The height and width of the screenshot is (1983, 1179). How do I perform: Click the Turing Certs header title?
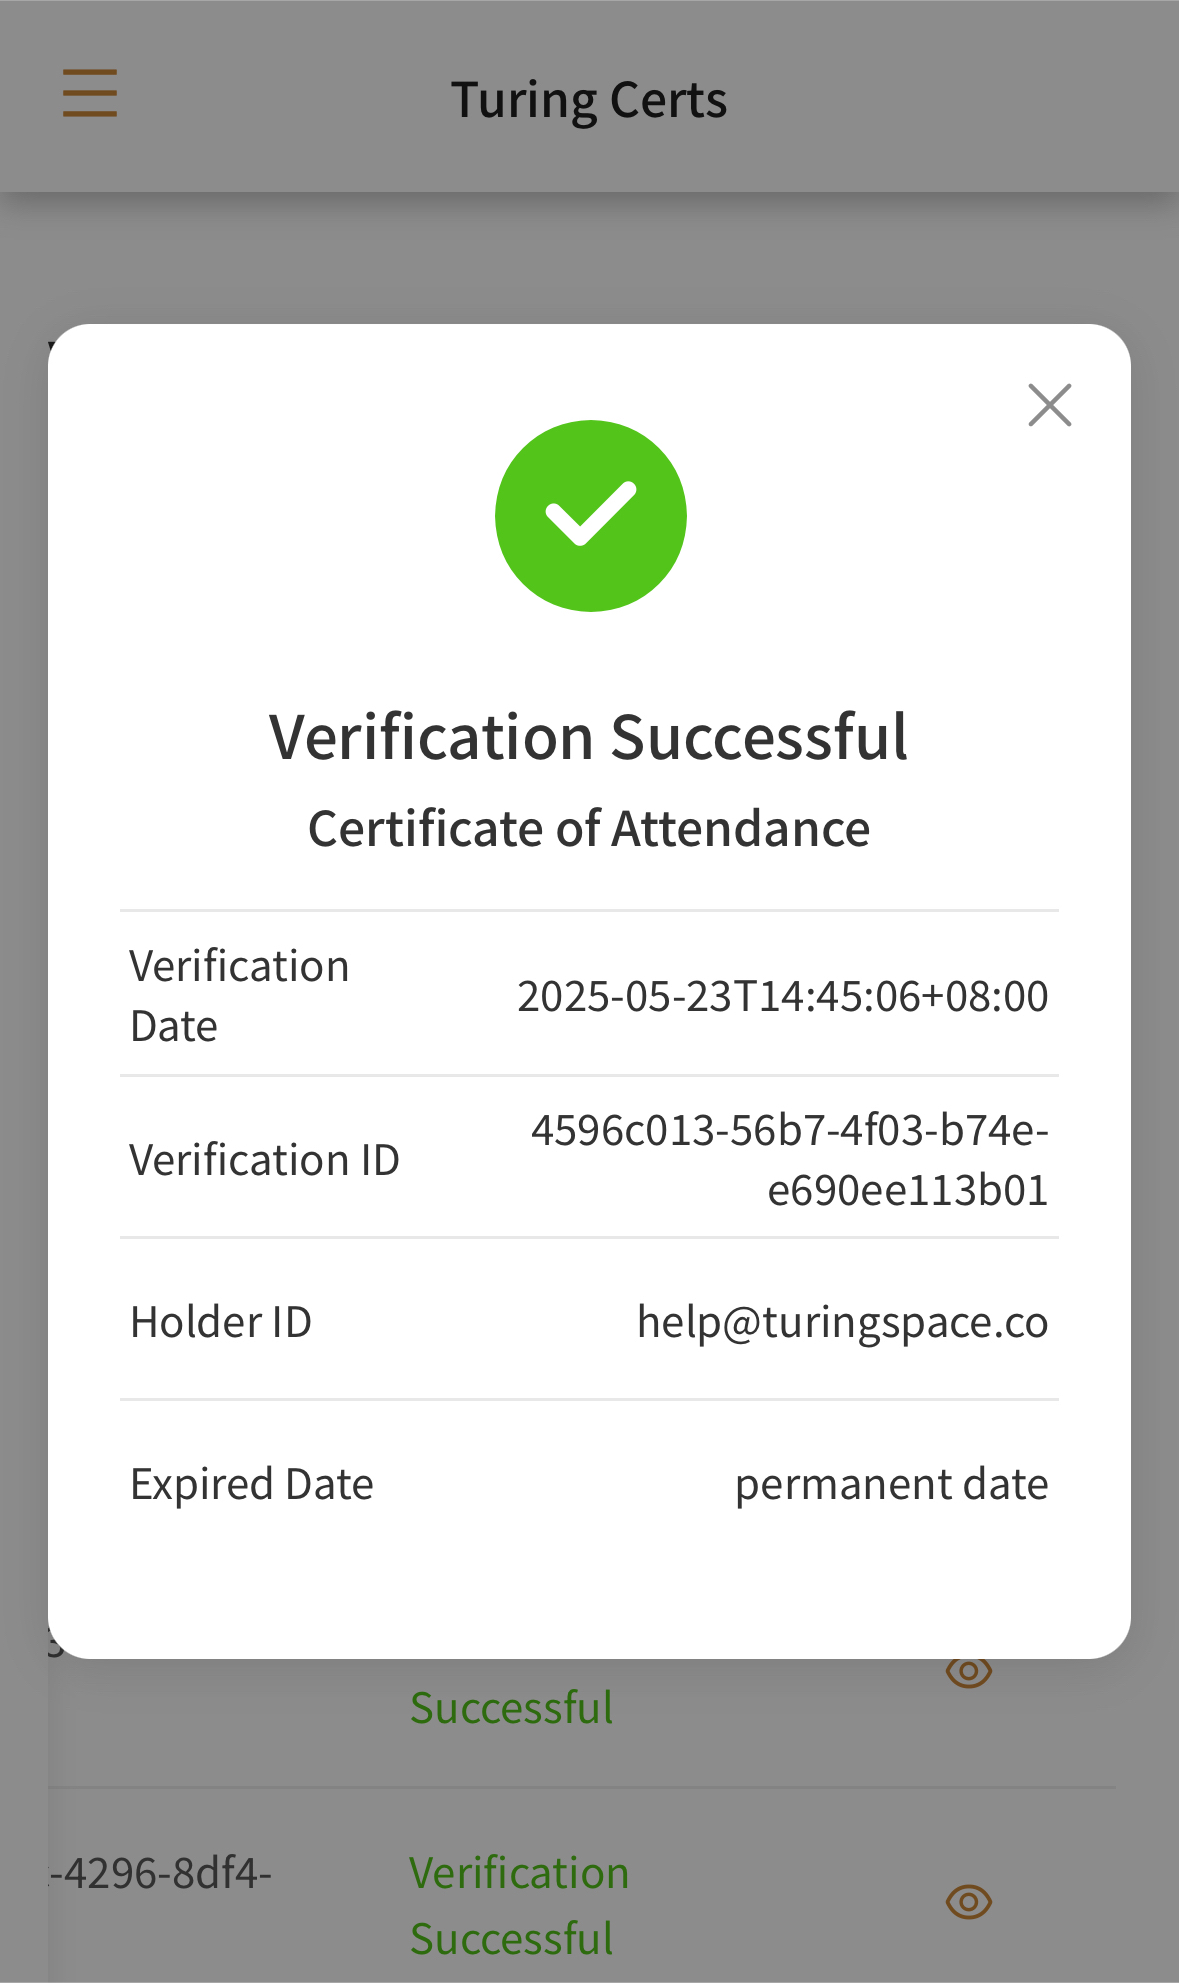[589, 100]
